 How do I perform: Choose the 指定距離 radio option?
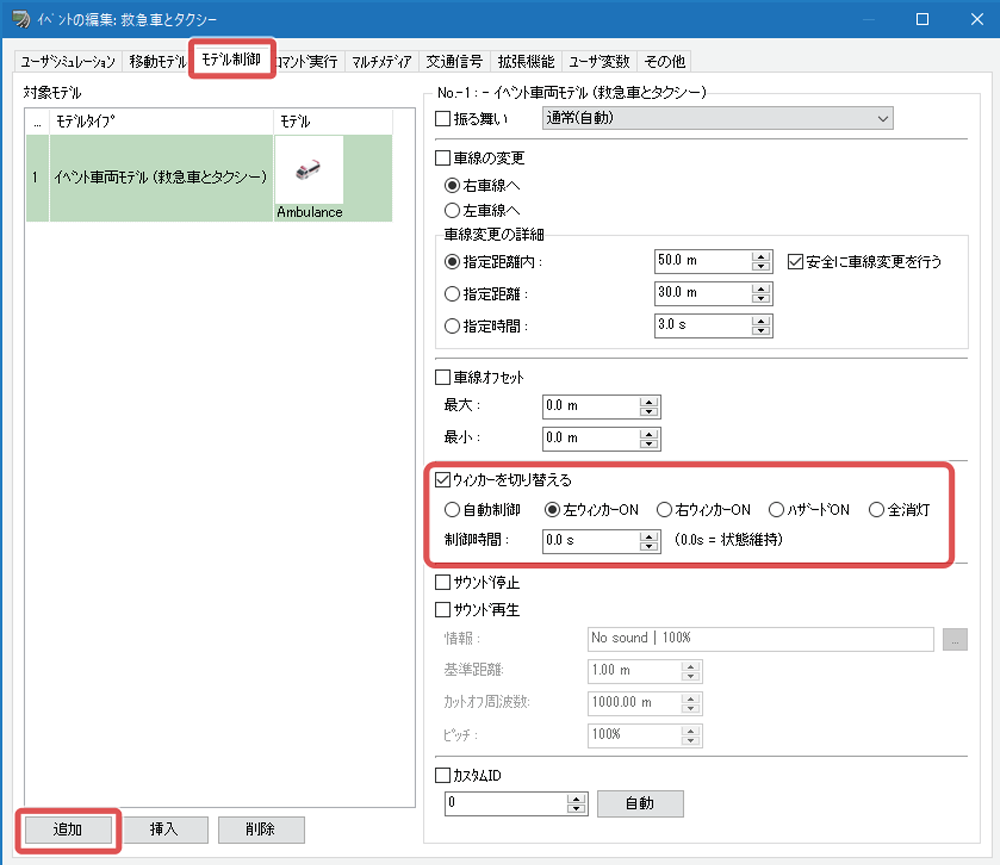[452, 294]
